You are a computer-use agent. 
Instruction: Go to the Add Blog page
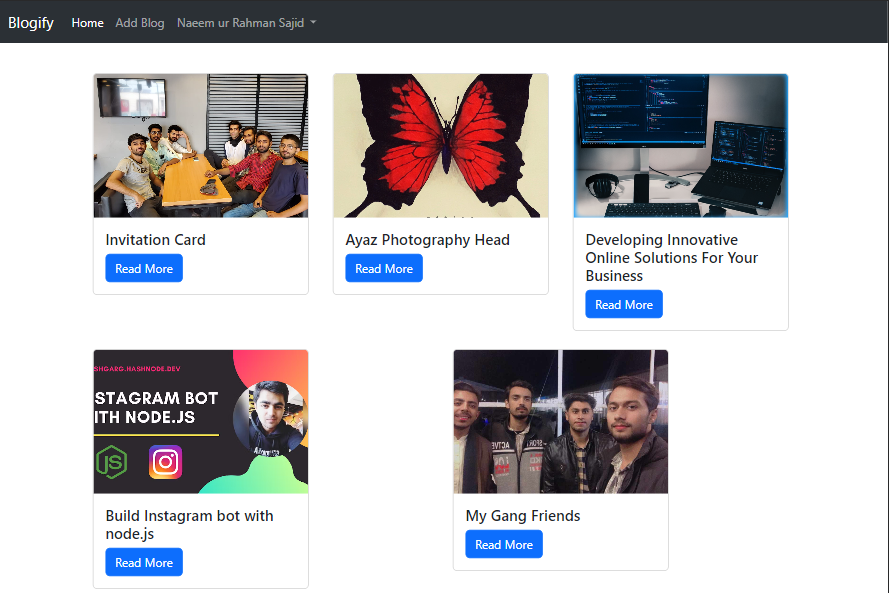pos(140,23)
